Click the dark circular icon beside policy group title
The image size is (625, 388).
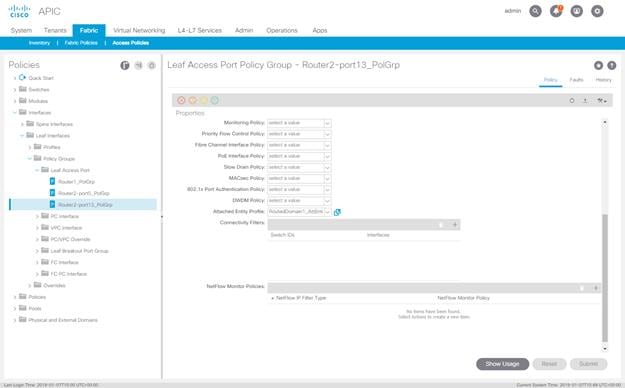tap(598, 65)
